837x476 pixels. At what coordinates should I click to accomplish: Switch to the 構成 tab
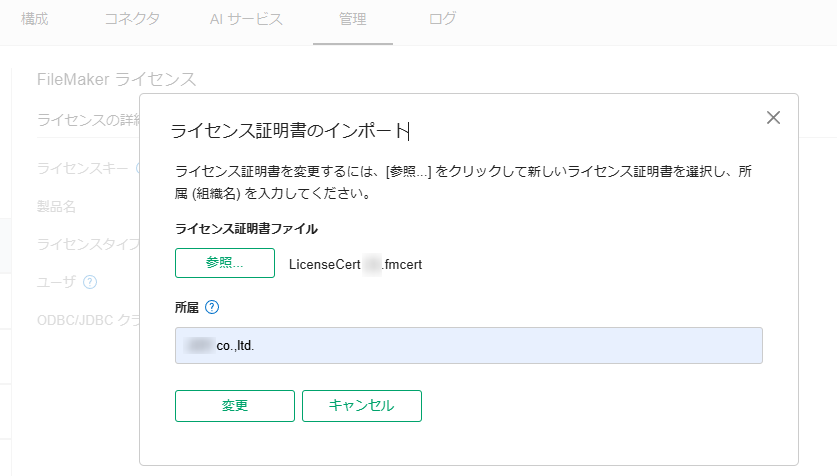tap(35, 19)
